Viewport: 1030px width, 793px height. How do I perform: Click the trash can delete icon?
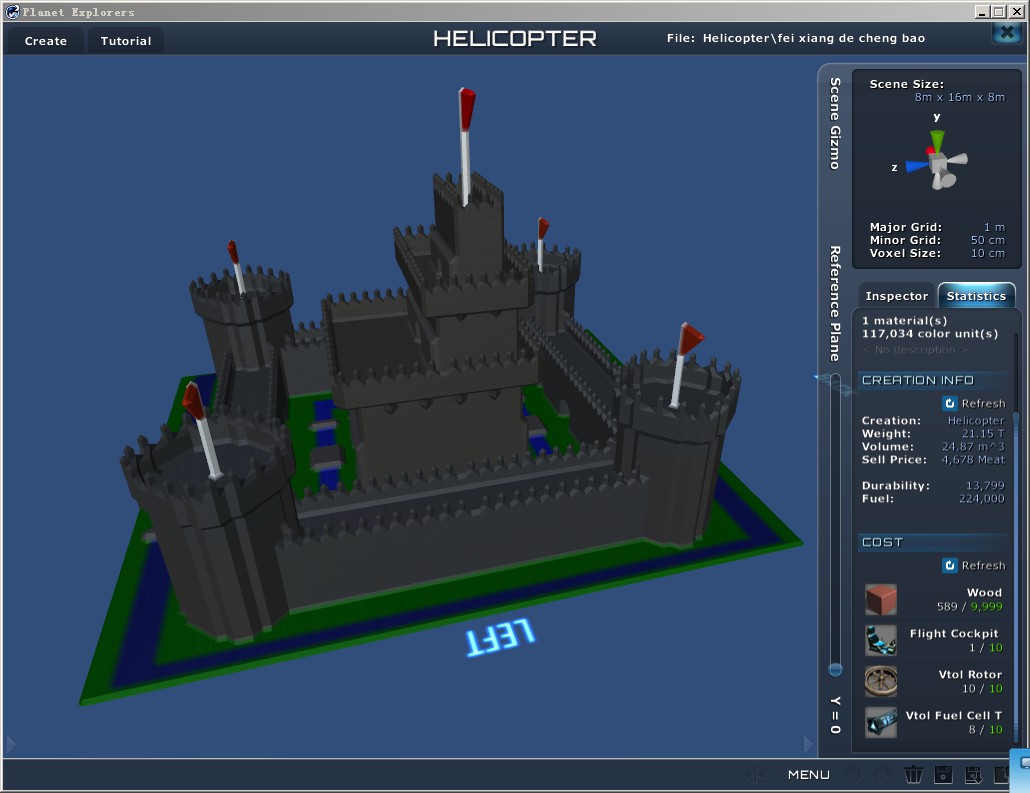(x=913, y=775)
